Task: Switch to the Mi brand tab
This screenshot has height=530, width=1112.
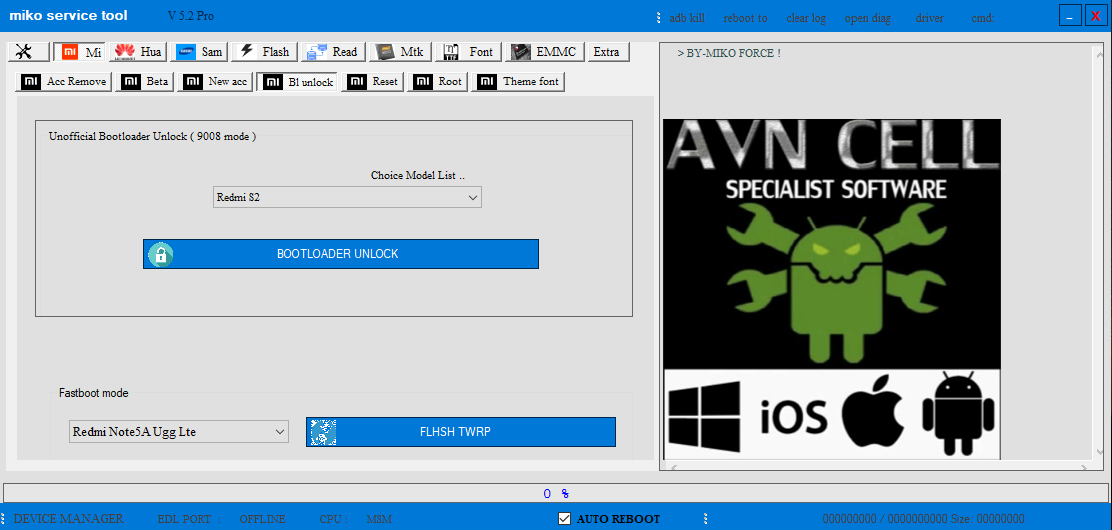Action: (80, 52)
